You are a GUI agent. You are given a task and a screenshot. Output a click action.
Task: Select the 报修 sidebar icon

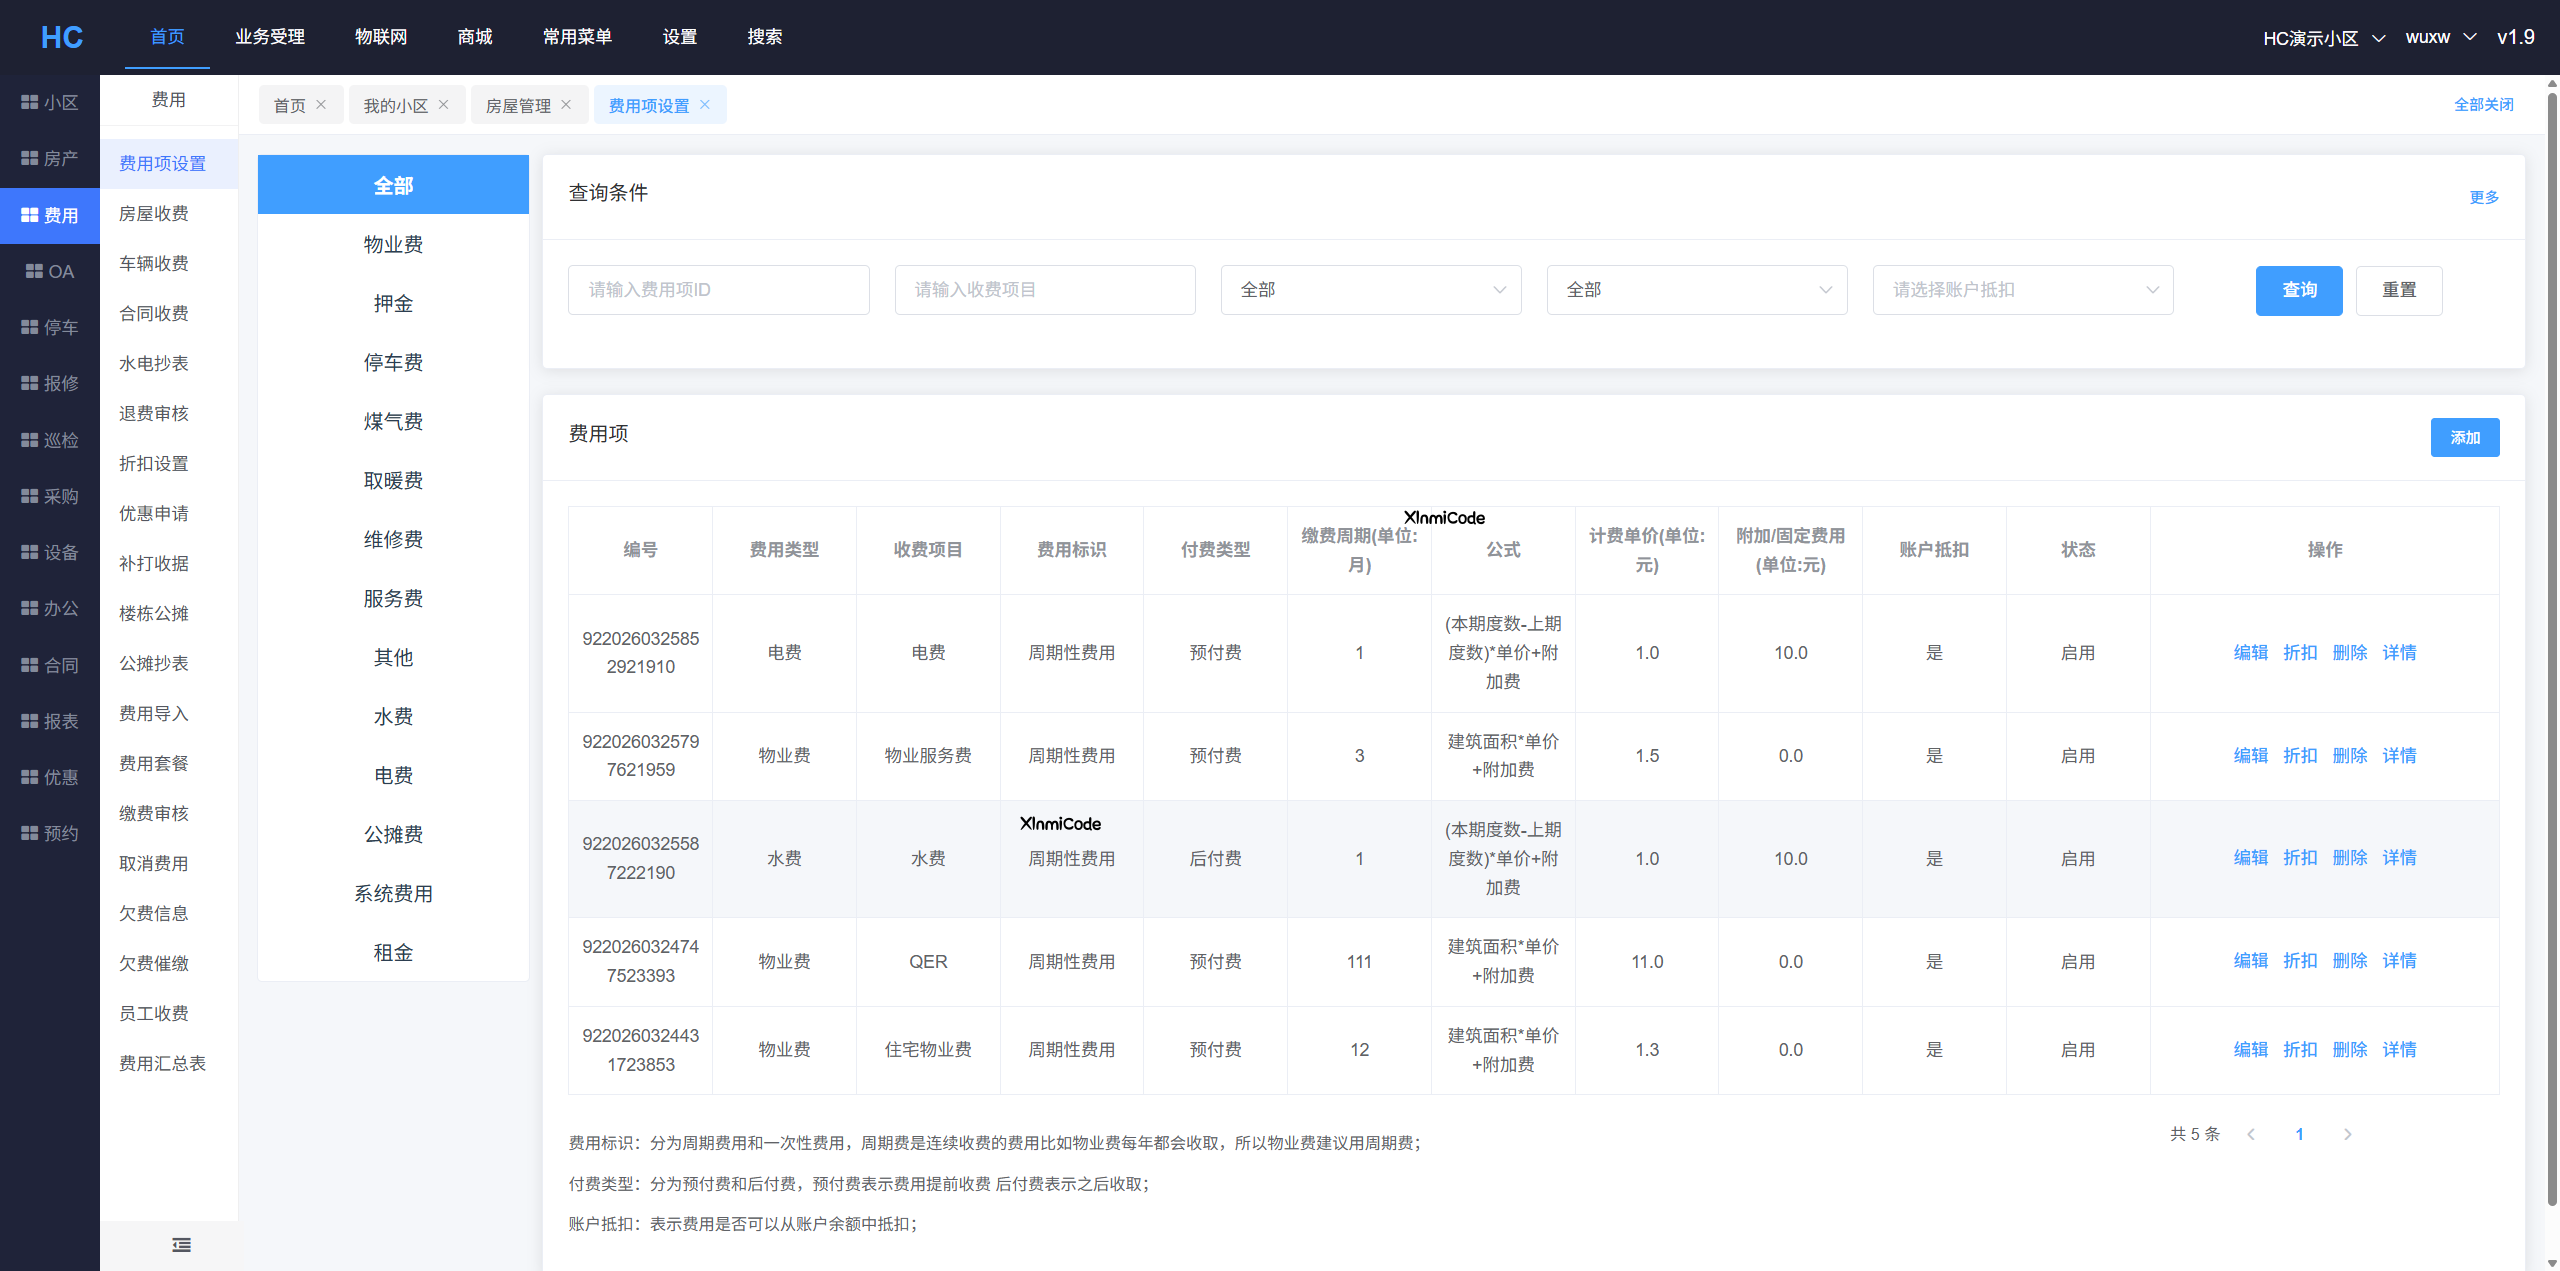[29, 383]
